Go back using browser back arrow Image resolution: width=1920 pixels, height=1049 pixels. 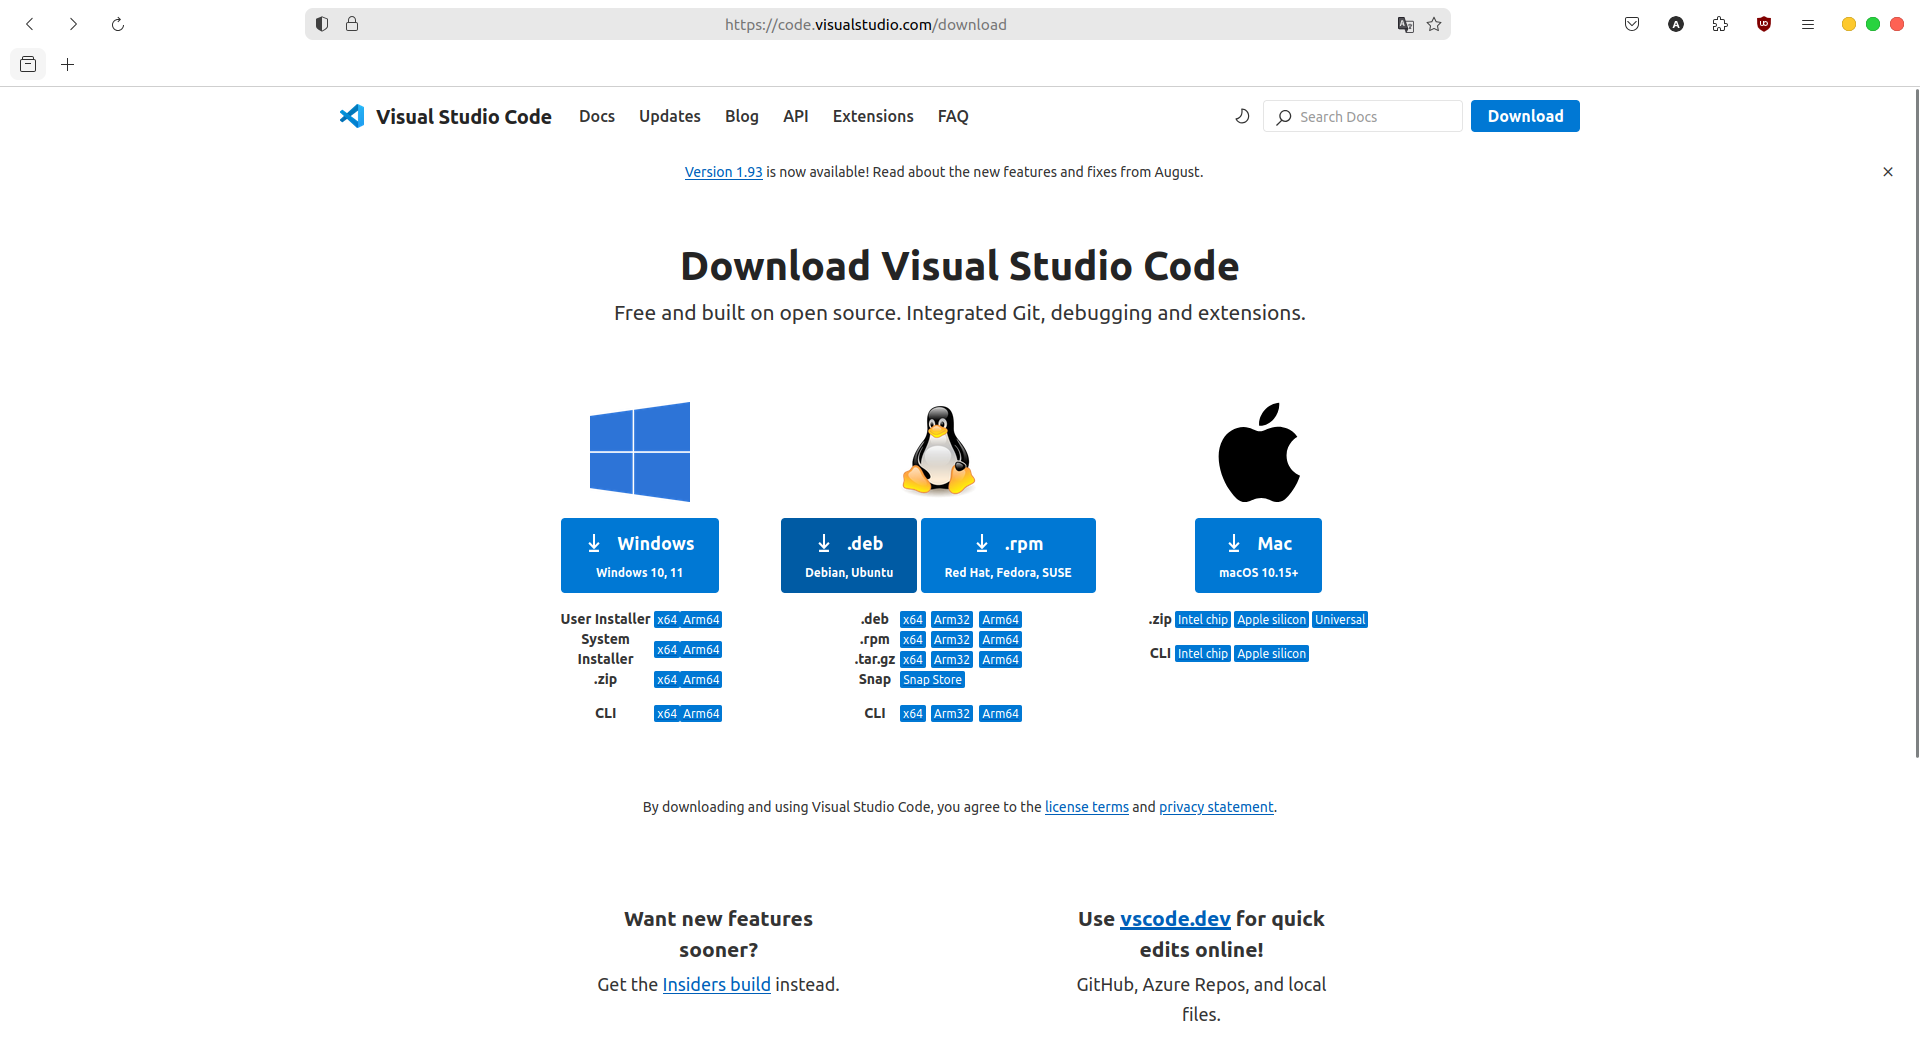click(30, 24)
